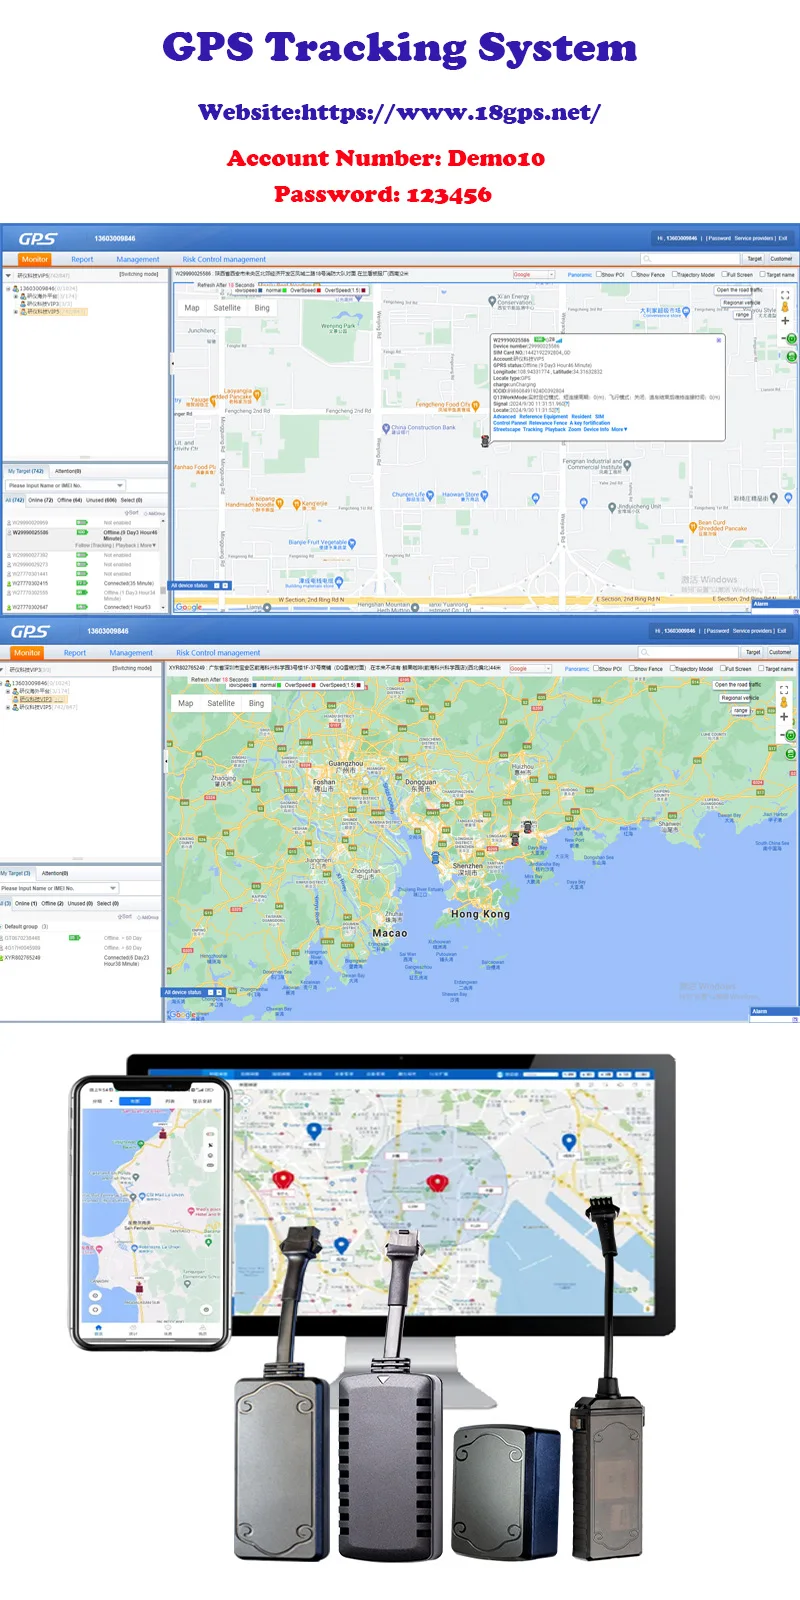Open Risk Control management in Xi'an window
The image size is (800, 1600).
click(x=224, y=259)
